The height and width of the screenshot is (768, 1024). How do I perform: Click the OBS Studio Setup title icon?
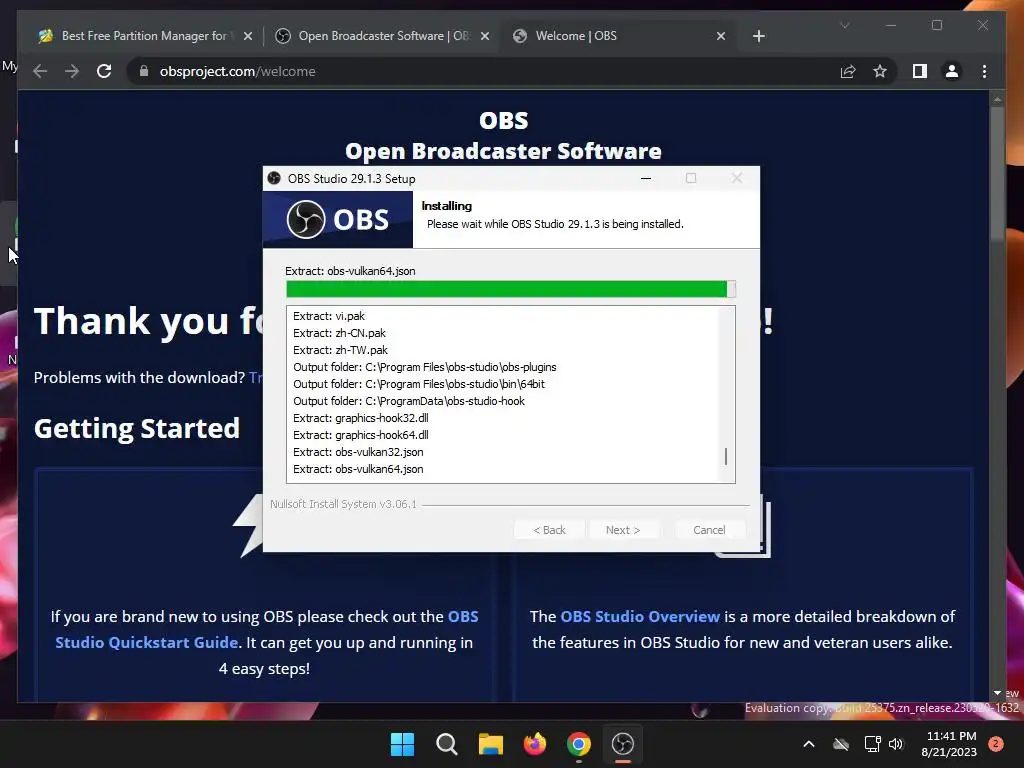tap(274, 178)
